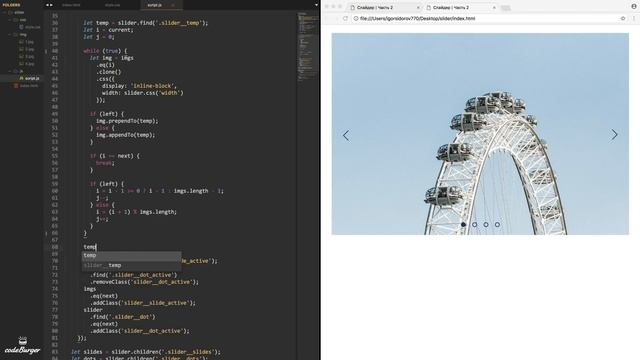Click the editor tab navigation arrows
The image size is (640, 360).
pyautogui.click(x=49, y=5)
